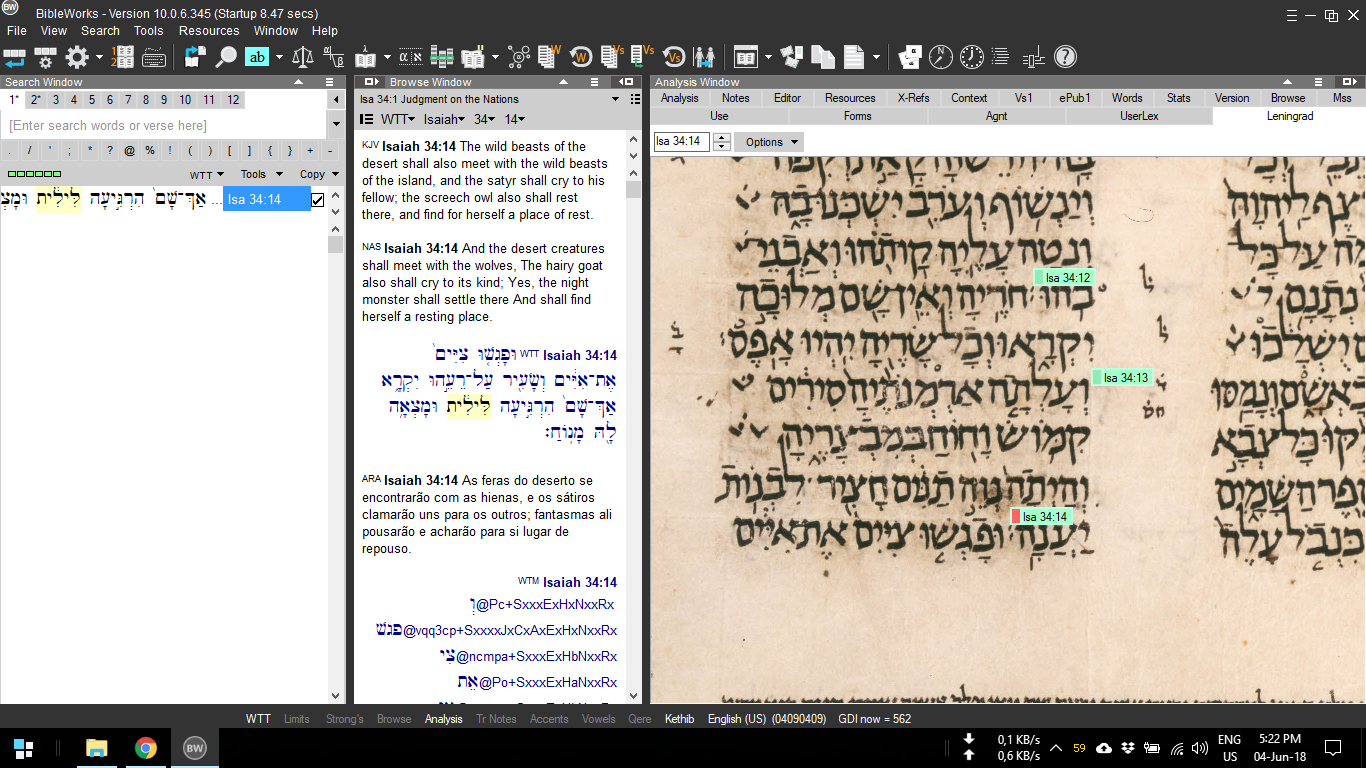The width and height of the screenshot is (1366, 768).
Task: Click the network graph toolbar icon
Action: 518,57
